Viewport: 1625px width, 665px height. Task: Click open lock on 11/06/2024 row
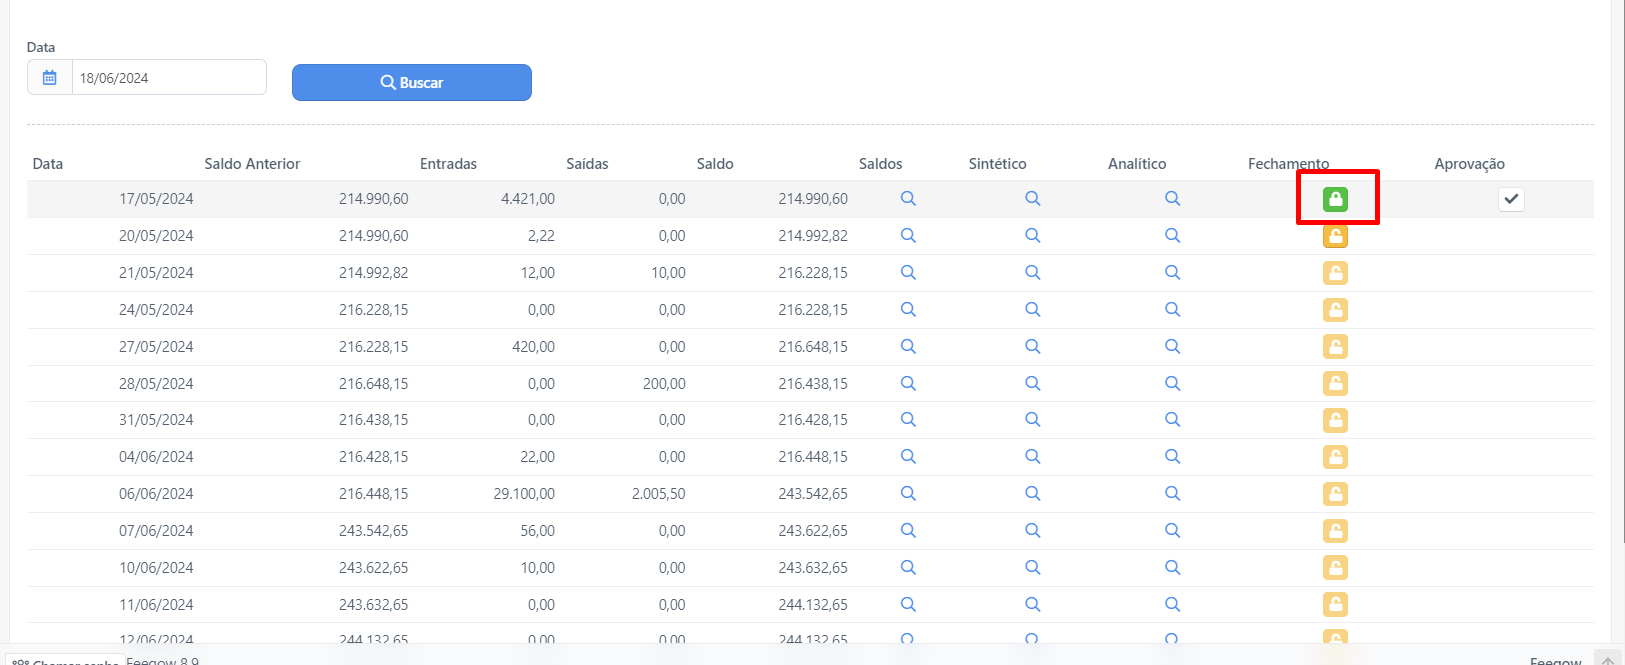tap(1335, 605)
